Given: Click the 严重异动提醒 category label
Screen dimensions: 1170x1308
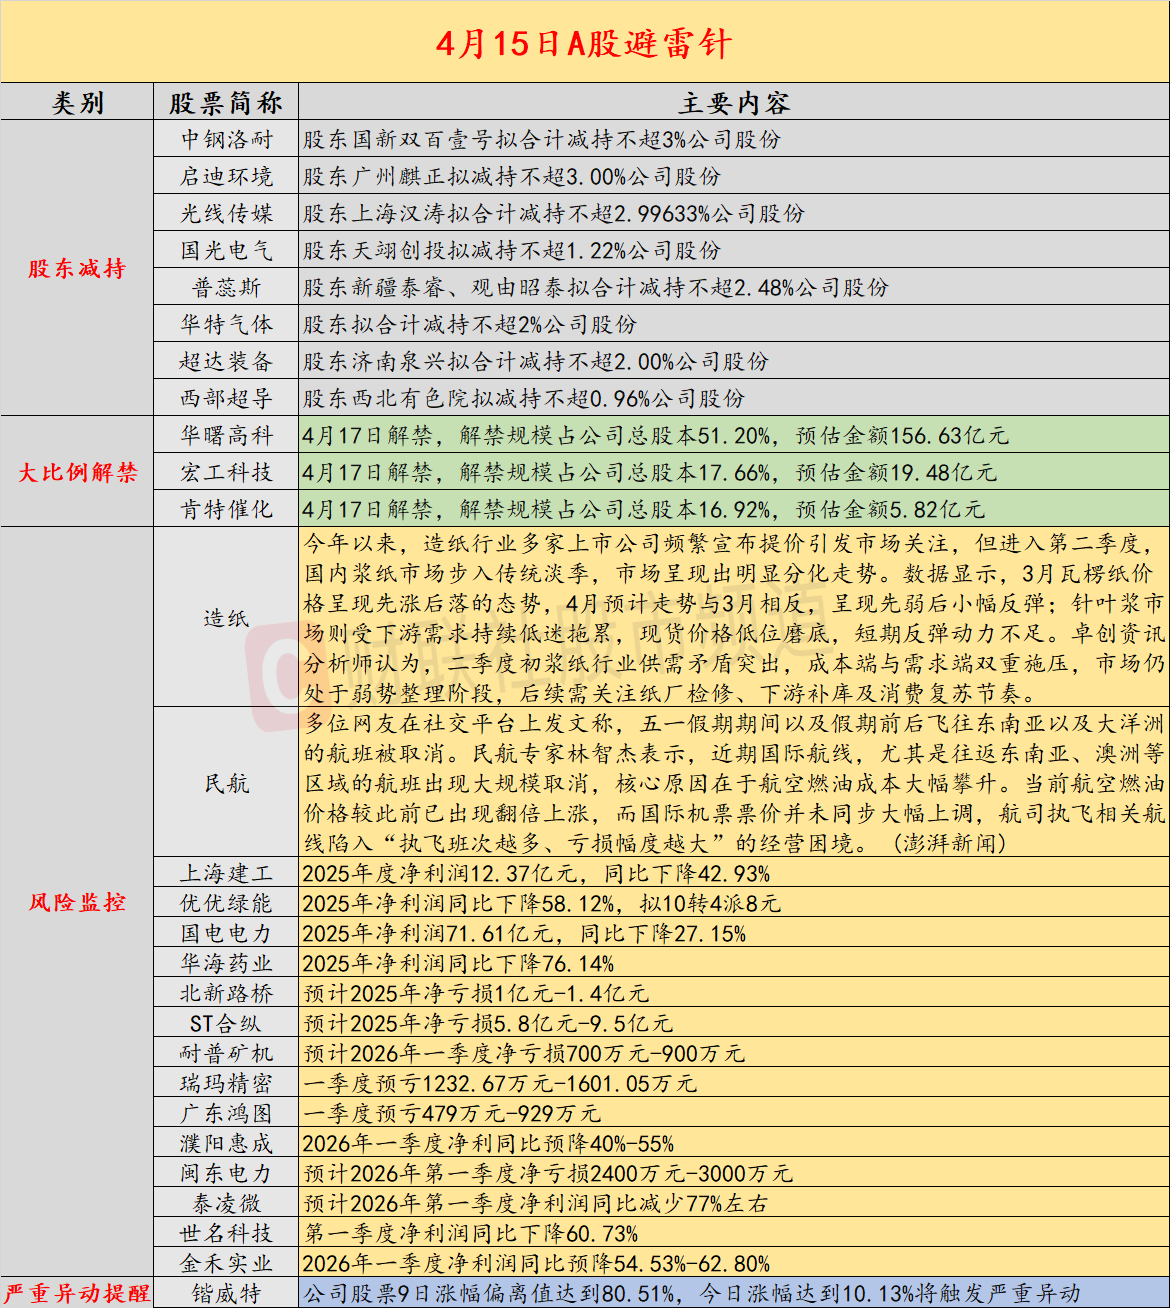Looking at the screenshot, I should pos(77,1292).
